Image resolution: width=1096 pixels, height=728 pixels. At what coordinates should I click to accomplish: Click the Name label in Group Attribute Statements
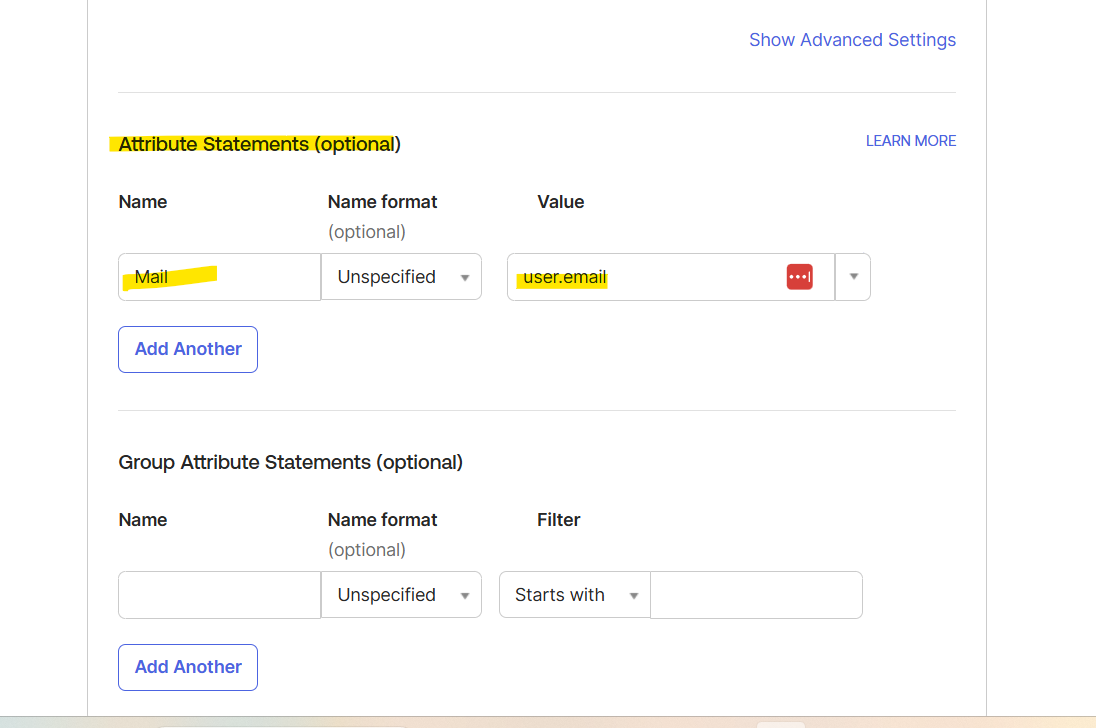pos(143,520)
